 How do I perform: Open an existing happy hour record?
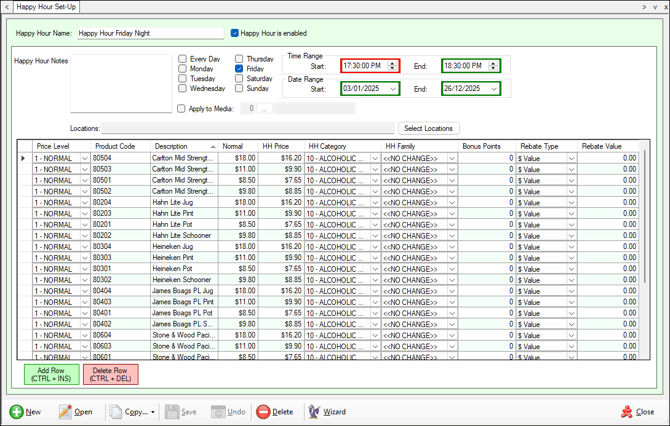[75, 411]
